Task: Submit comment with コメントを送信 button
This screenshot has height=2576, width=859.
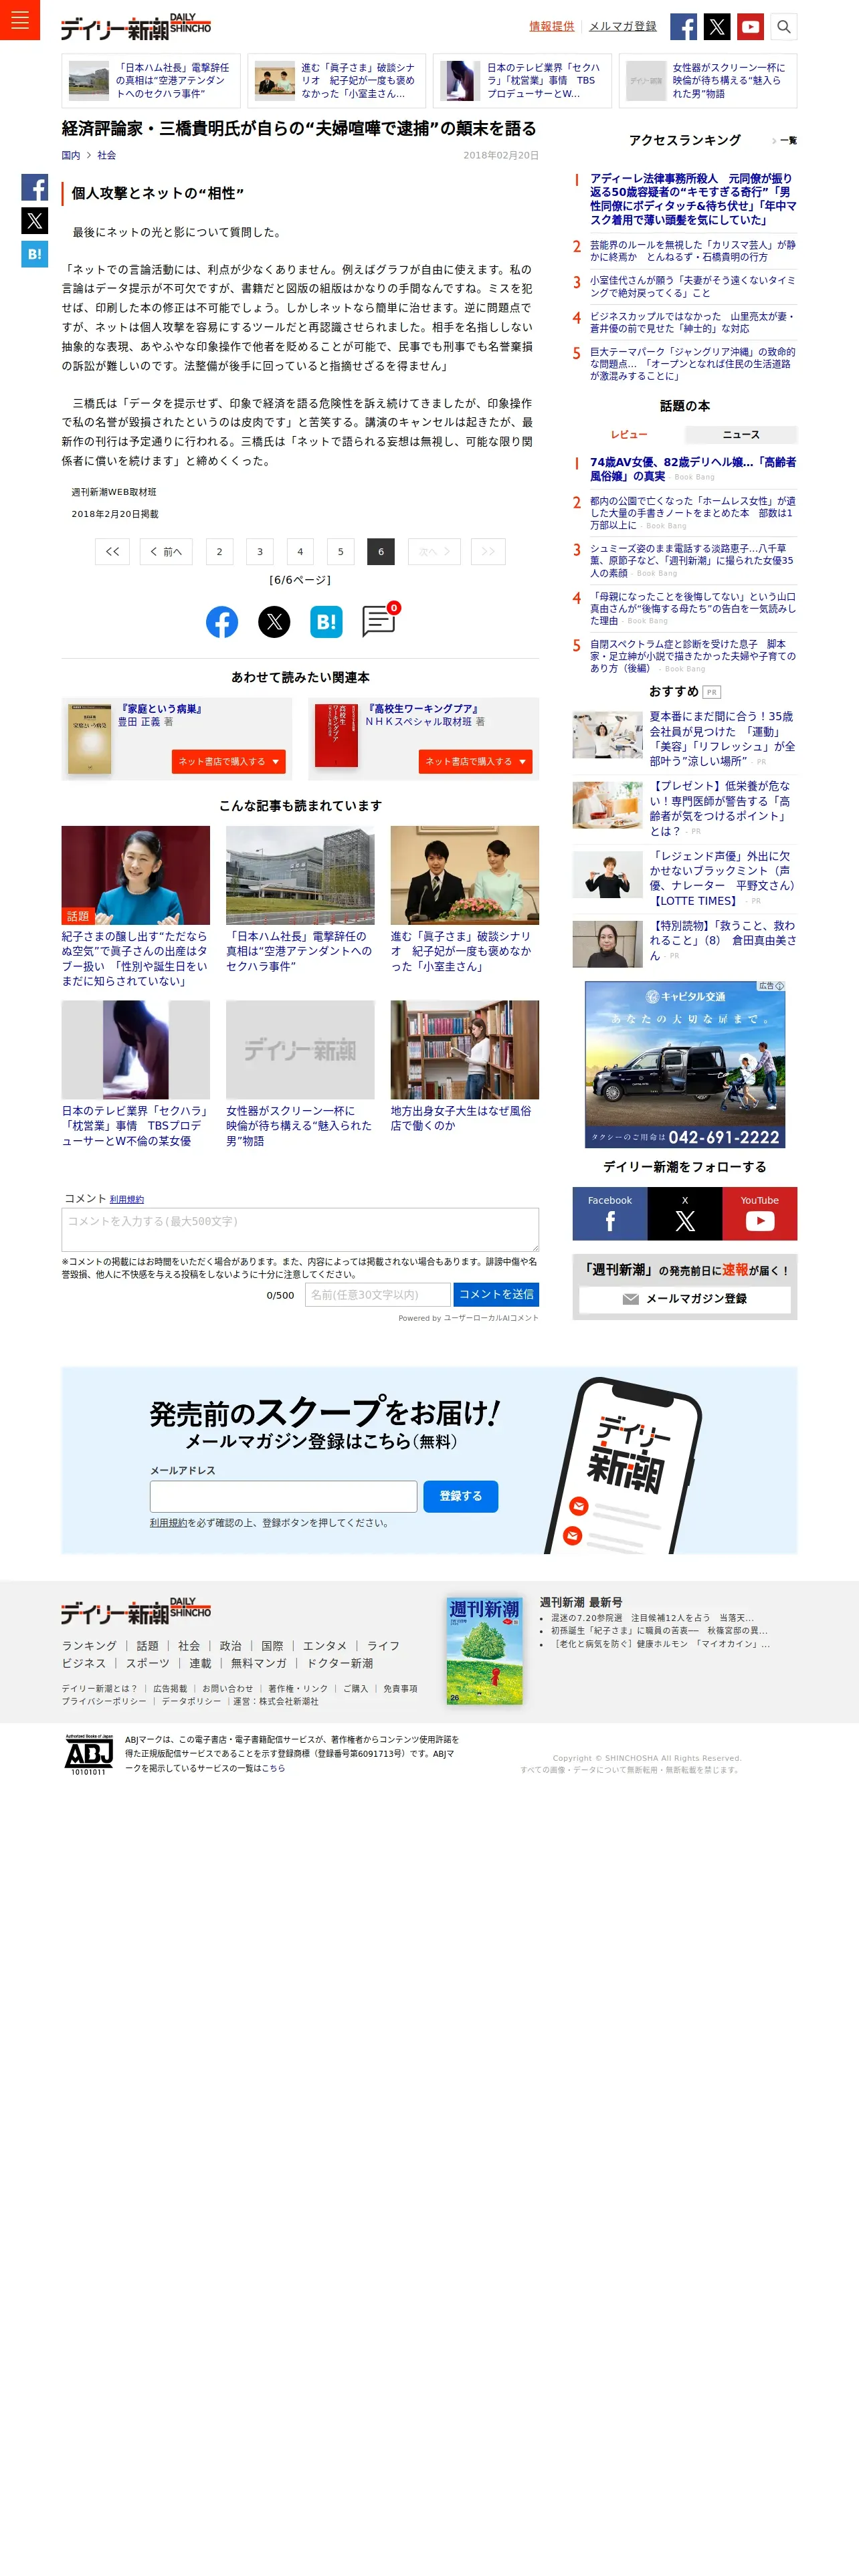Action: point(496,1294)
